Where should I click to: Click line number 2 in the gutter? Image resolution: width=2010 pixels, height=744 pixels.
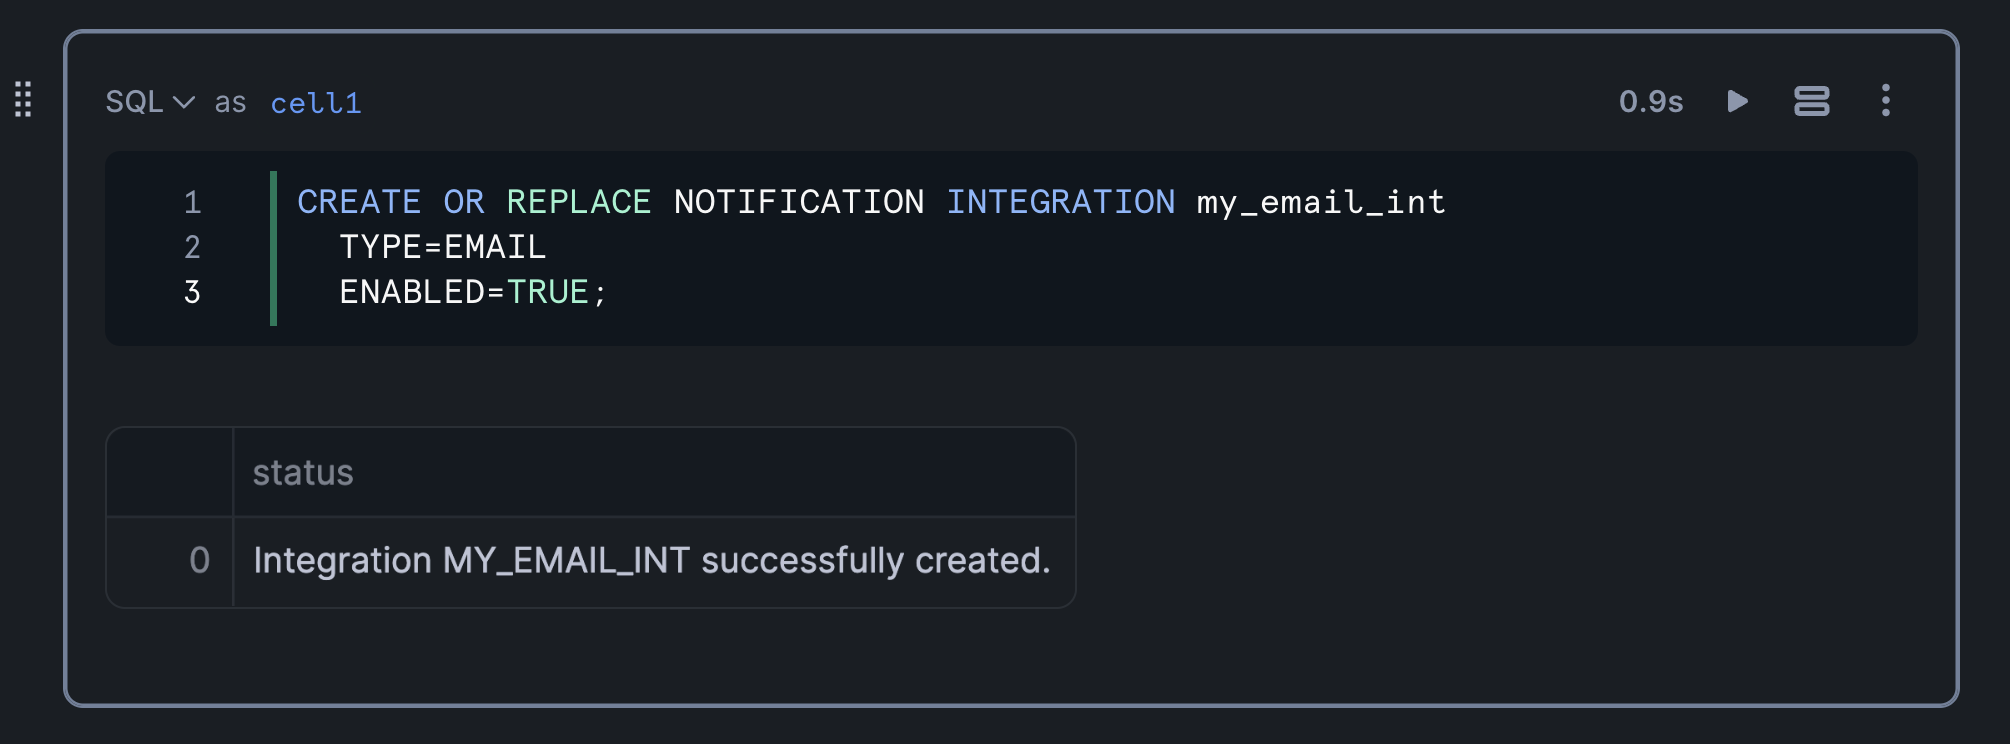pos(193,247)
